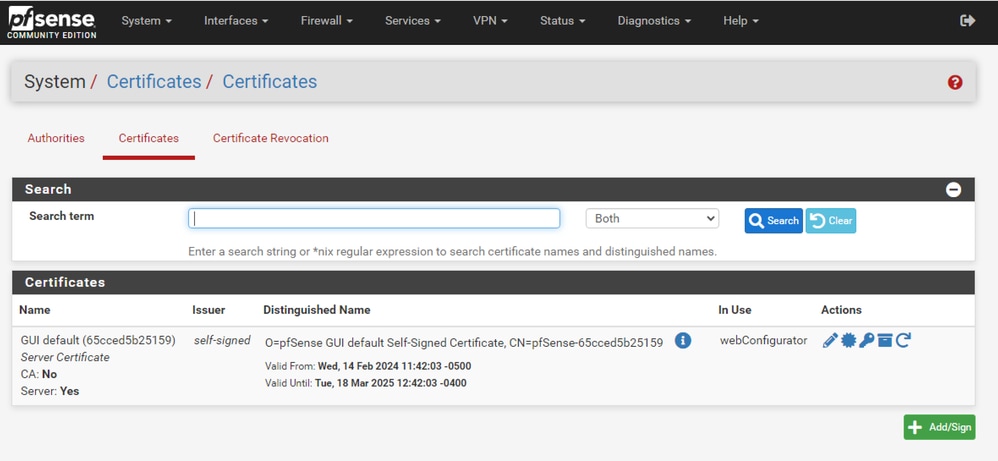This screenshot has height=461, width=998.
Task: Click the CA: No text
Action: (x=39, y=374)
